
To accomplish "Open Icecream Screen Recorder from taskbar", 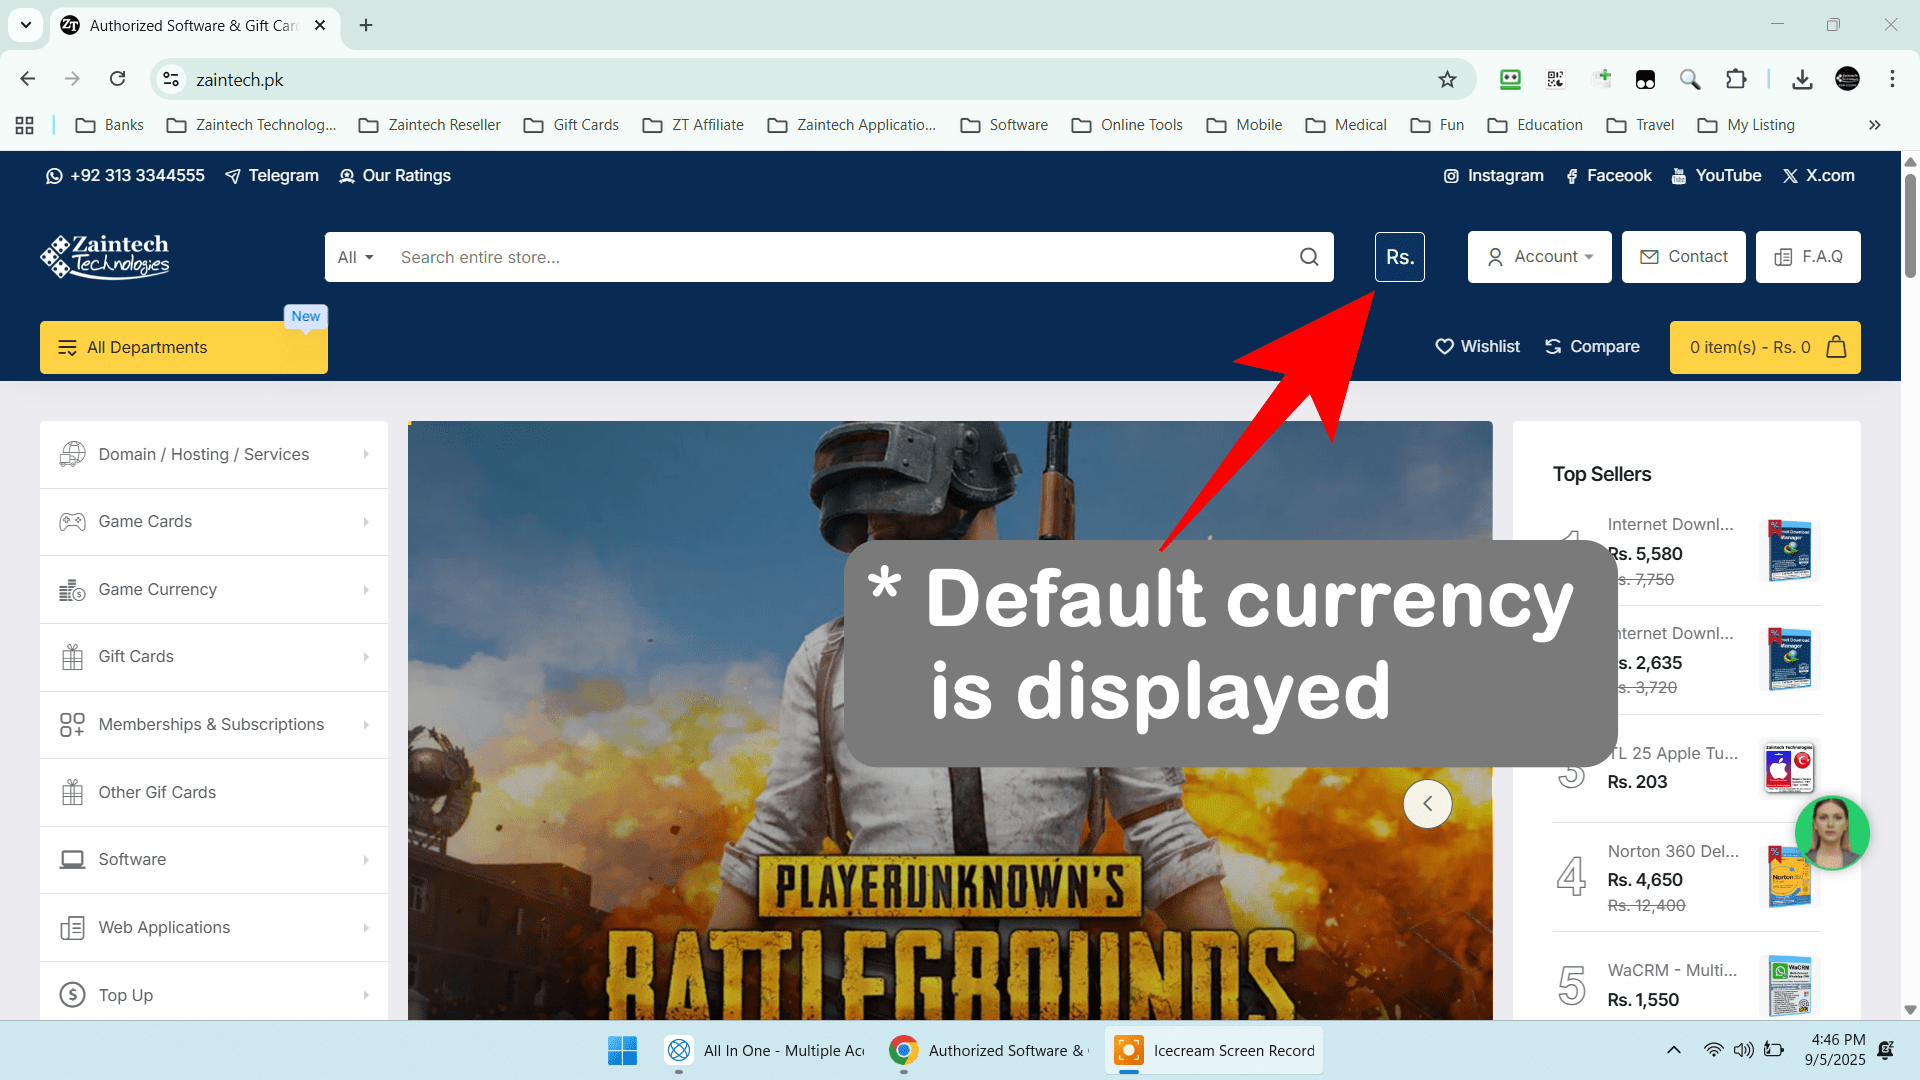I will click(1214, 1051).
